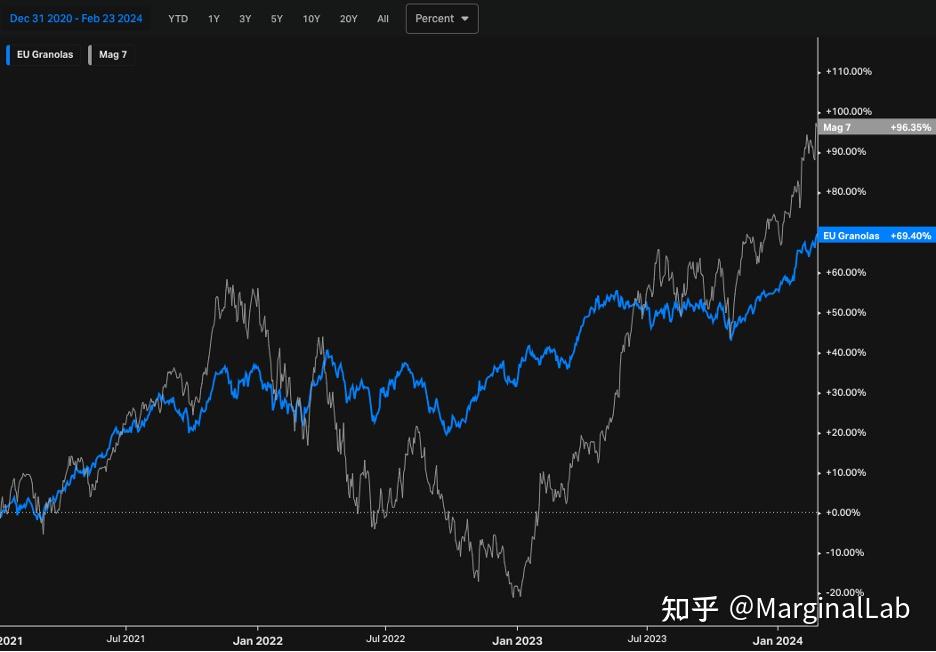This screenshot has width=936, height=652.
Task: Click the Jan 2023 x-axis label
Action: pyautogui.click(x=516, y=638)
